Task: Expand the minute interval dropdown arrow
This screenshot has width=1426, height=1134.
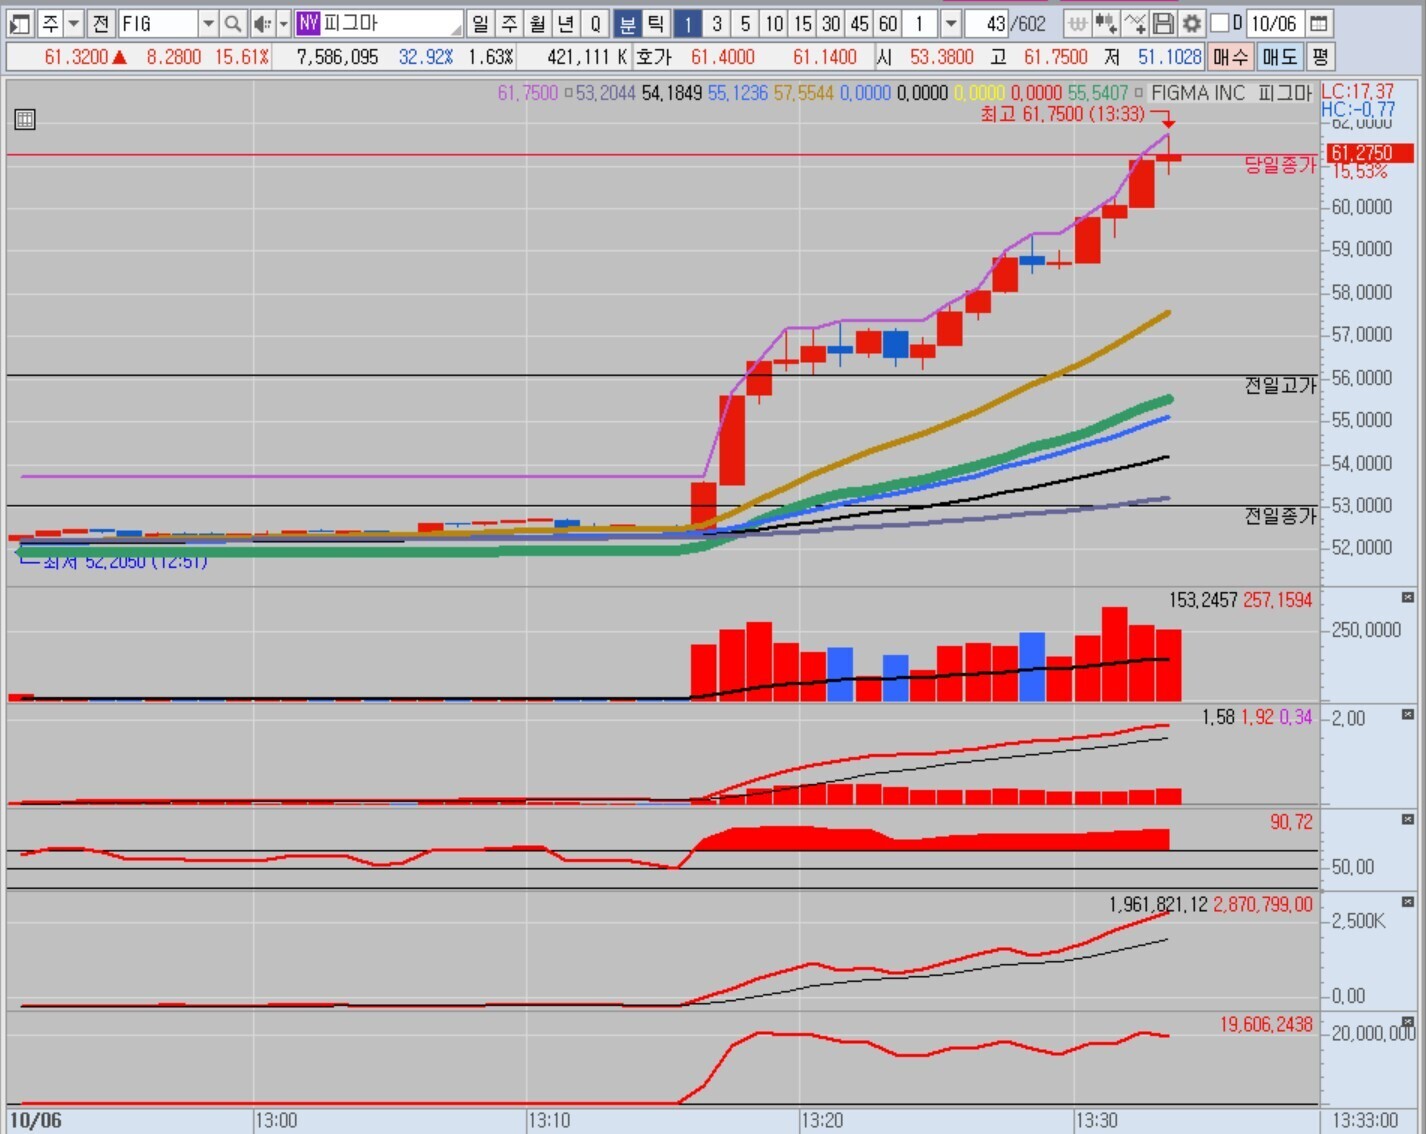Action: (951, 23)
